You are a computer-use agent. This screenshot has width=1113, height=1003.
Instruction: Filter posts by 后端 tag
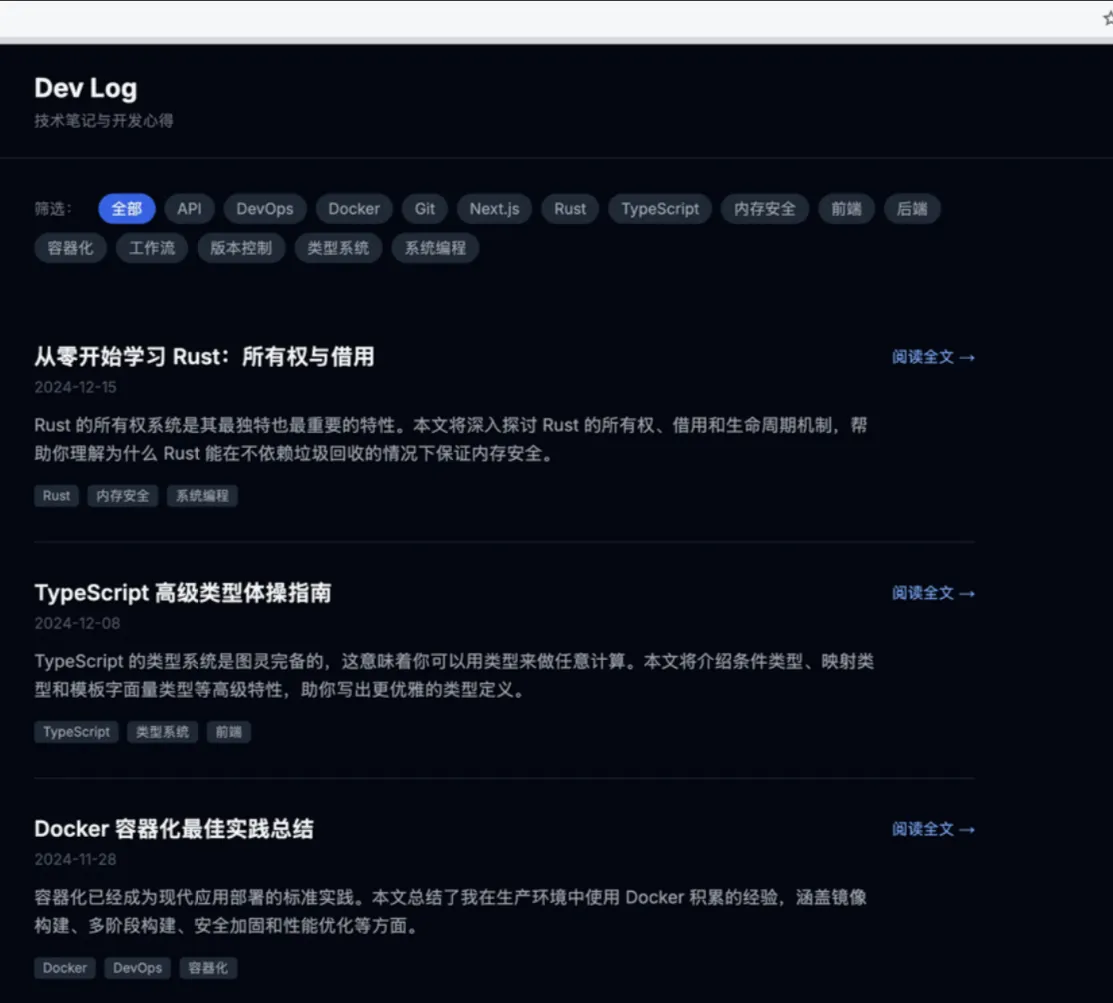912,209
